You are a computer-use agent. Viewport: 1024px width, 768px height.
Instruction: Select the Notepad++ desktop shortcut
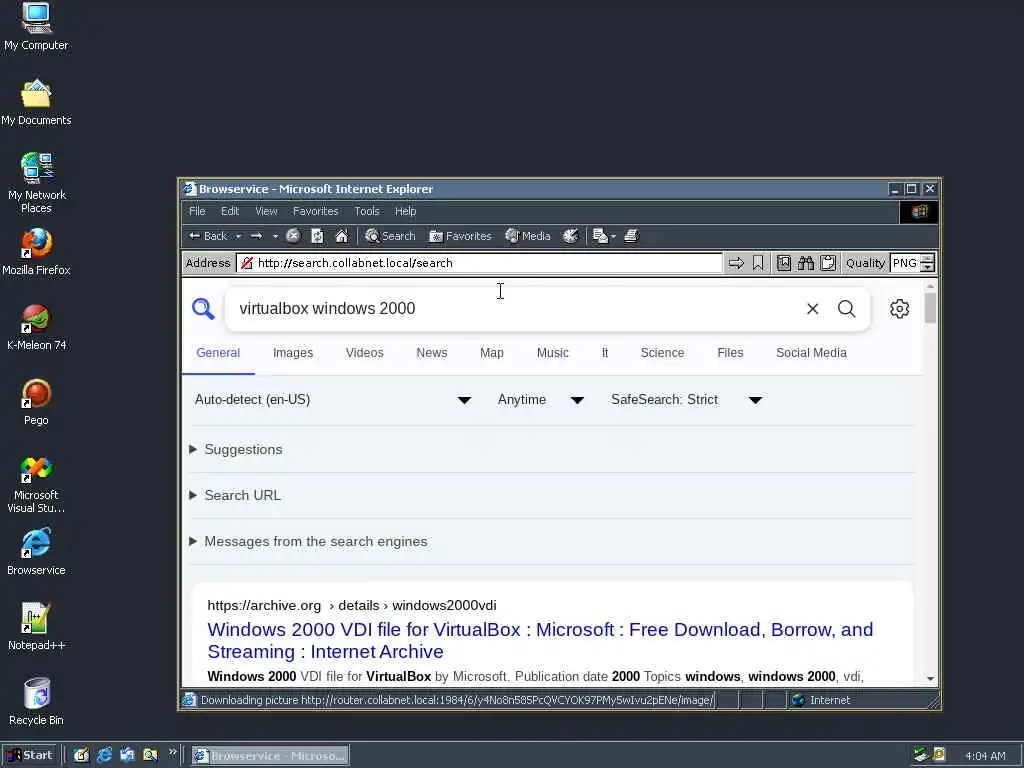(36, 627)
